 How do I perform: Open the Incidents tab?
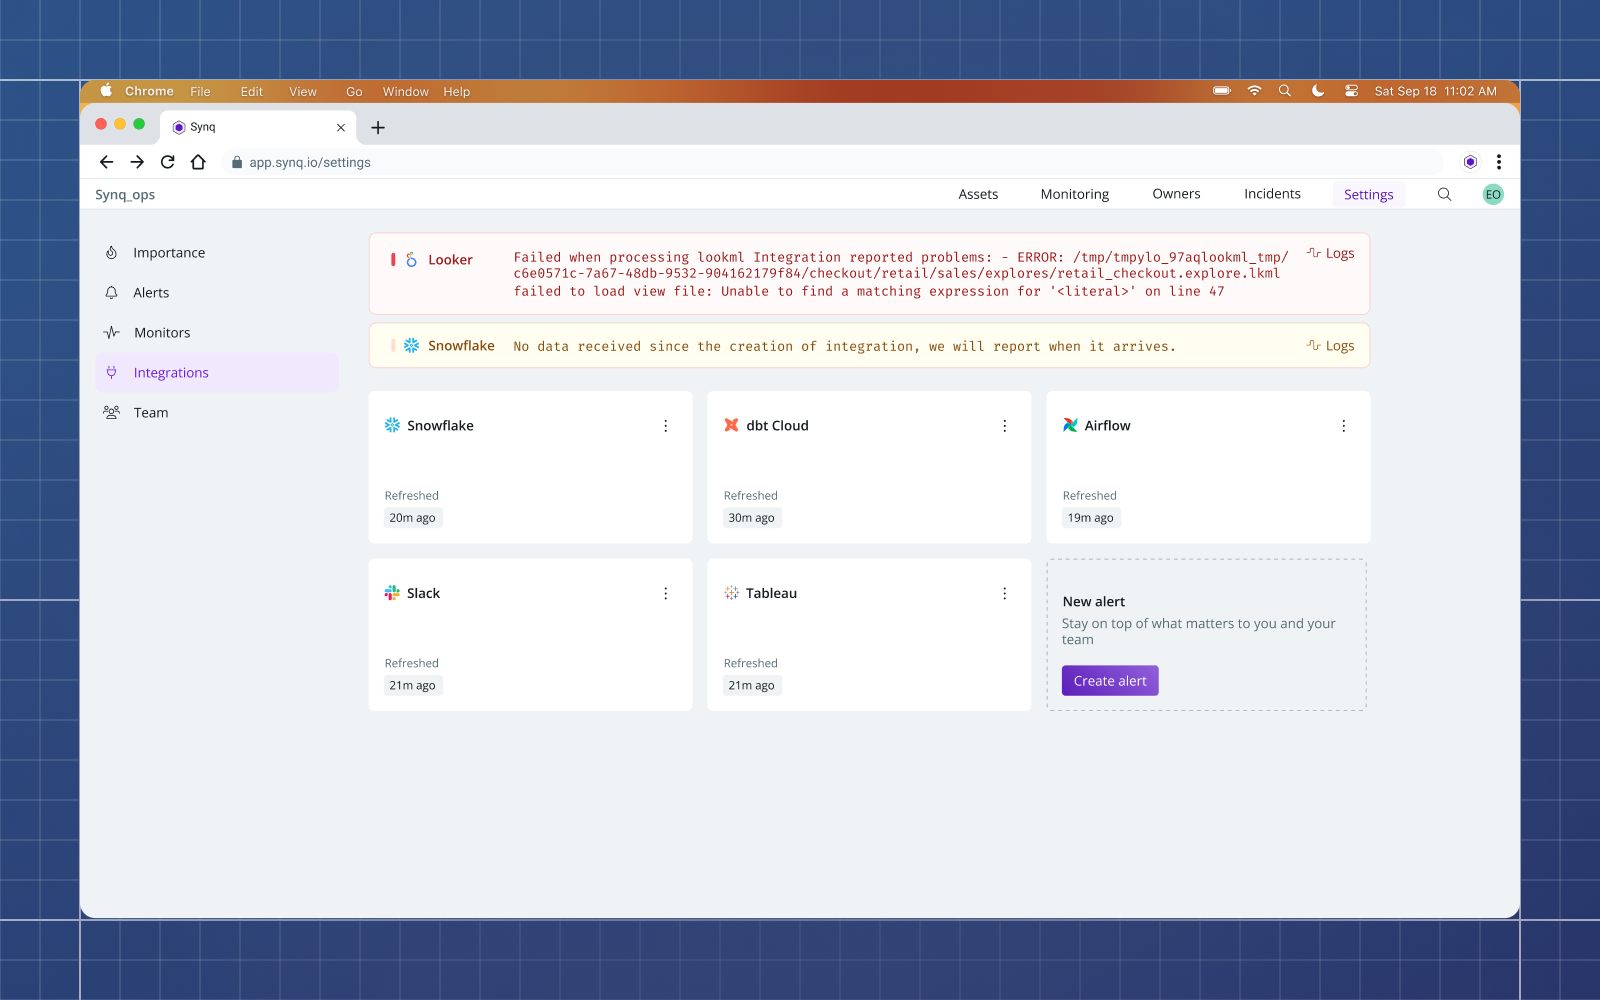click(x=1272, y=194)
